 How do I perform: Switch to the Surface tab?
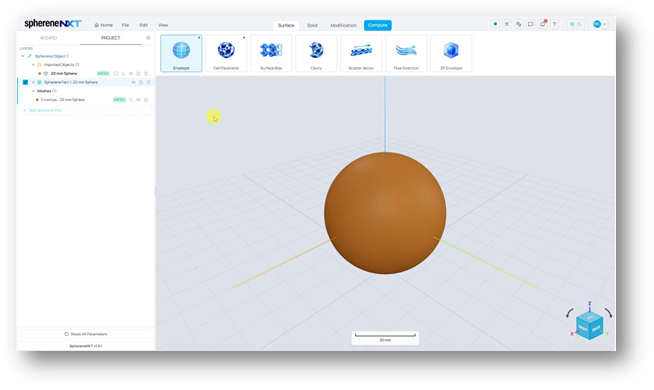[286, 25]
